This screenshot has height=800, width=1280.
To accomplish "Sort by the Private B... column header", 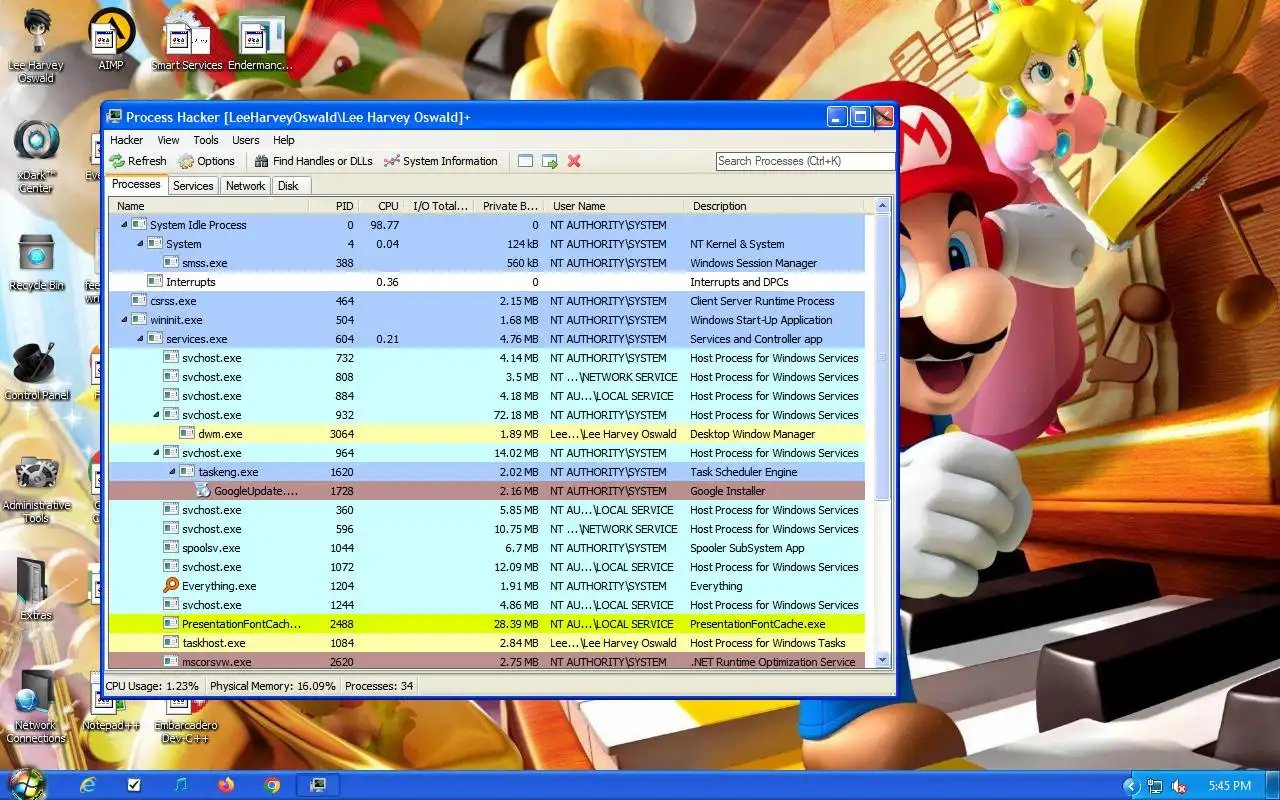I will [509, 206].
